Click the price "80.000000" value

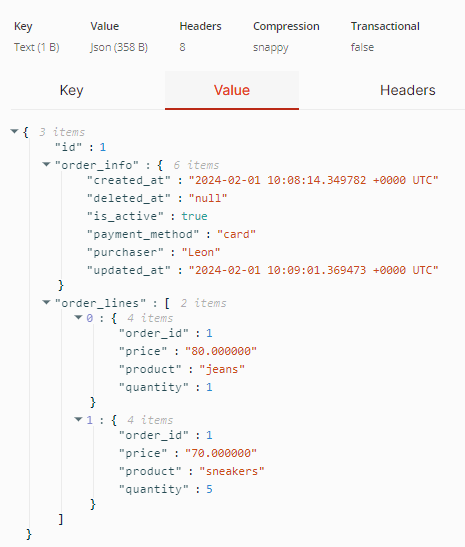pos(221,351)
